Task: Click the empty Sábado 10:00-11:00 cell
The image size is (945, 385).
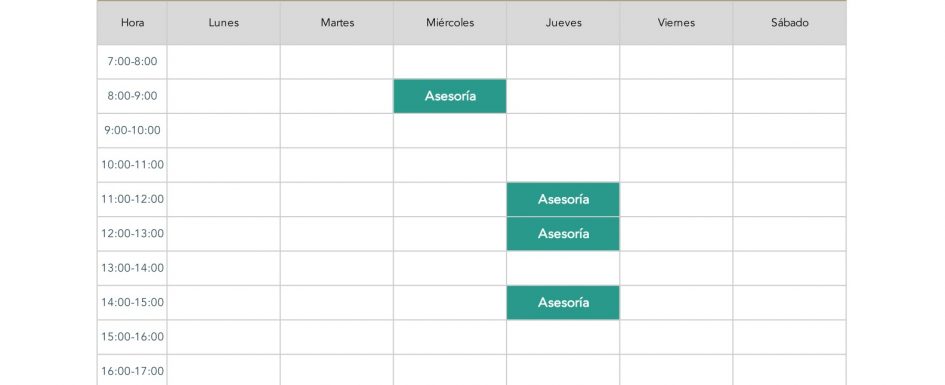Action: (x=790, y=164)
